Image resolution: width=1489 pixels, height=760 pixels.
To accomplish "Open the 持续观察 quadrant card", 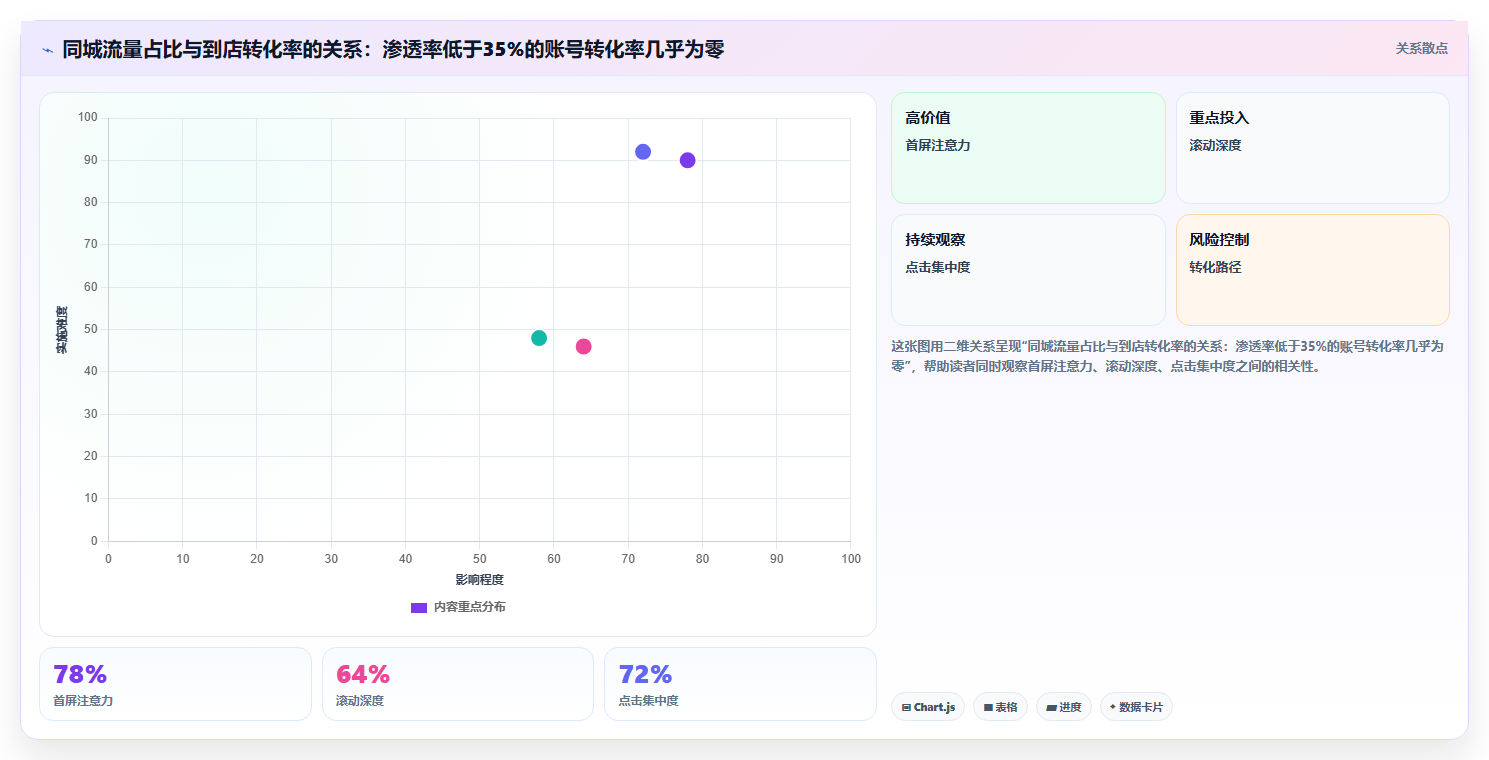I will point(1028,270).
